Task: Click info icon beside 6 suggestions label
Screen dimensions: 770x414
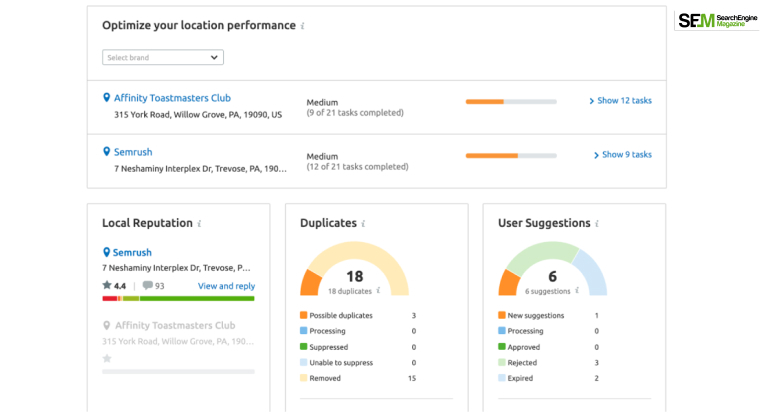Action: [577, 291]
